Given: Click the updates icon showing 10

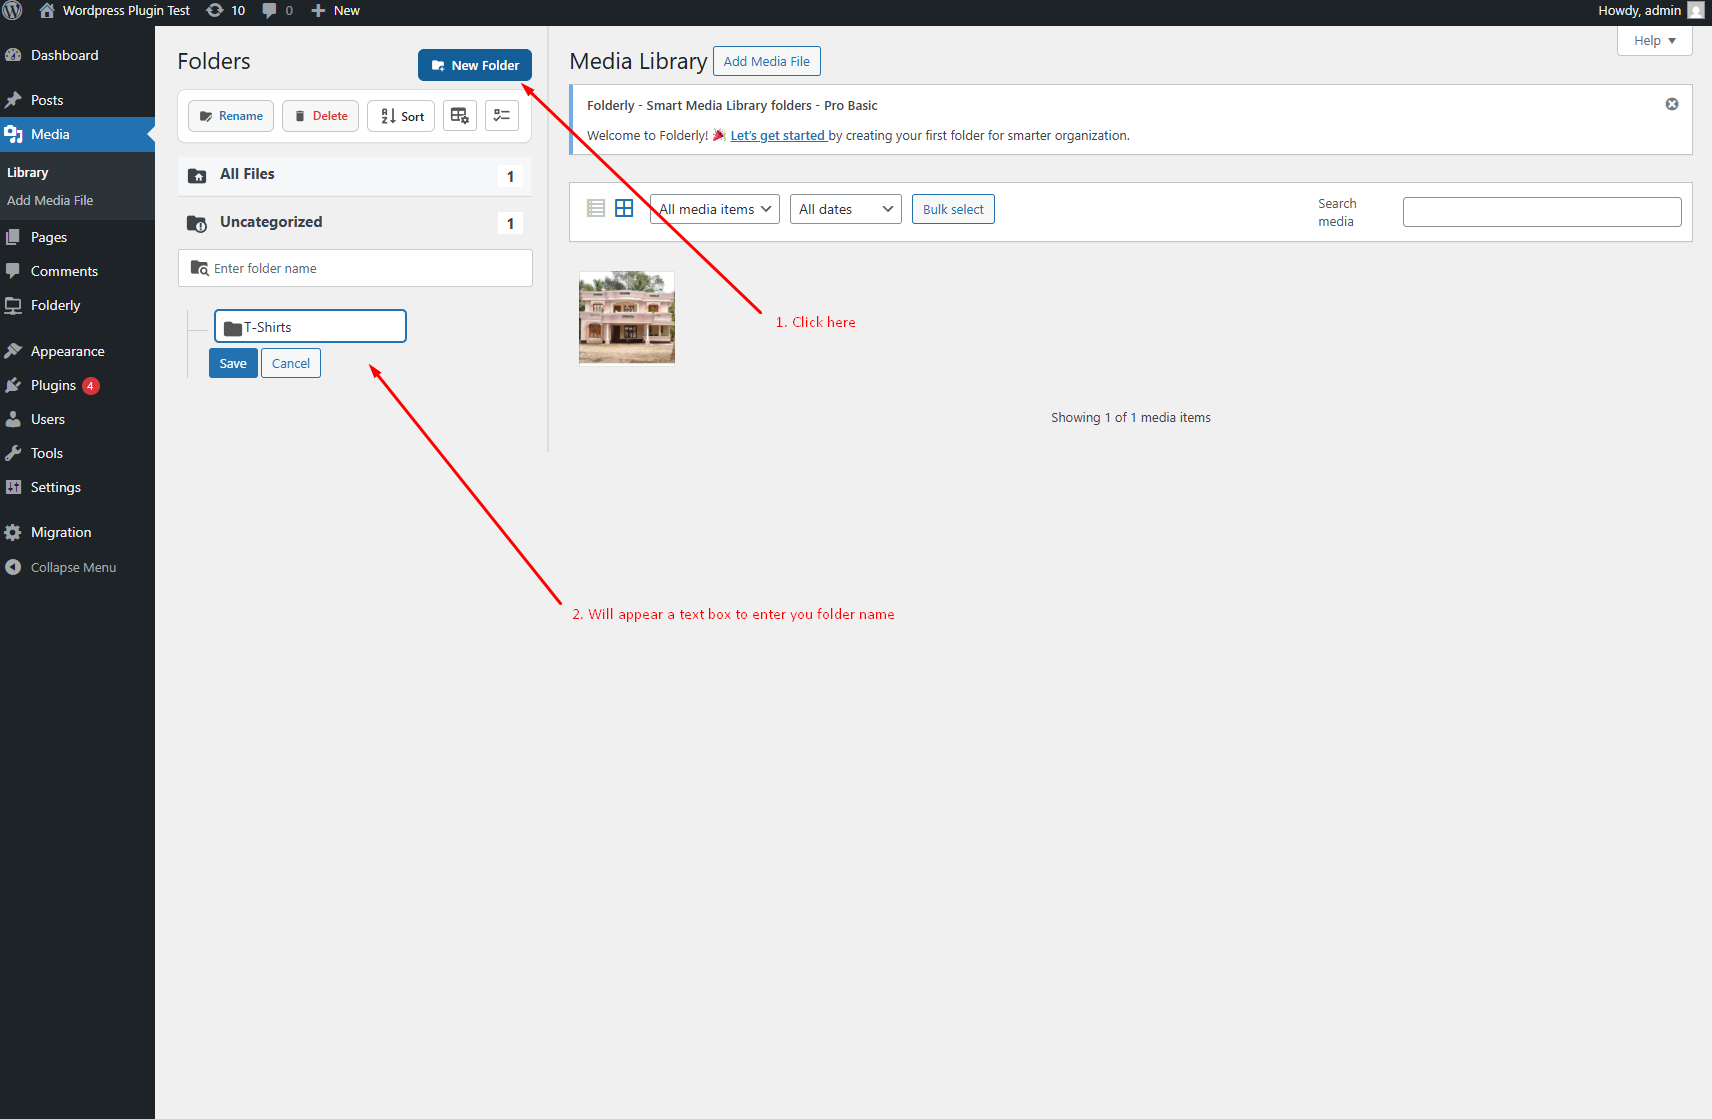Looking at the screenshot, I should [x=226, y=10].
